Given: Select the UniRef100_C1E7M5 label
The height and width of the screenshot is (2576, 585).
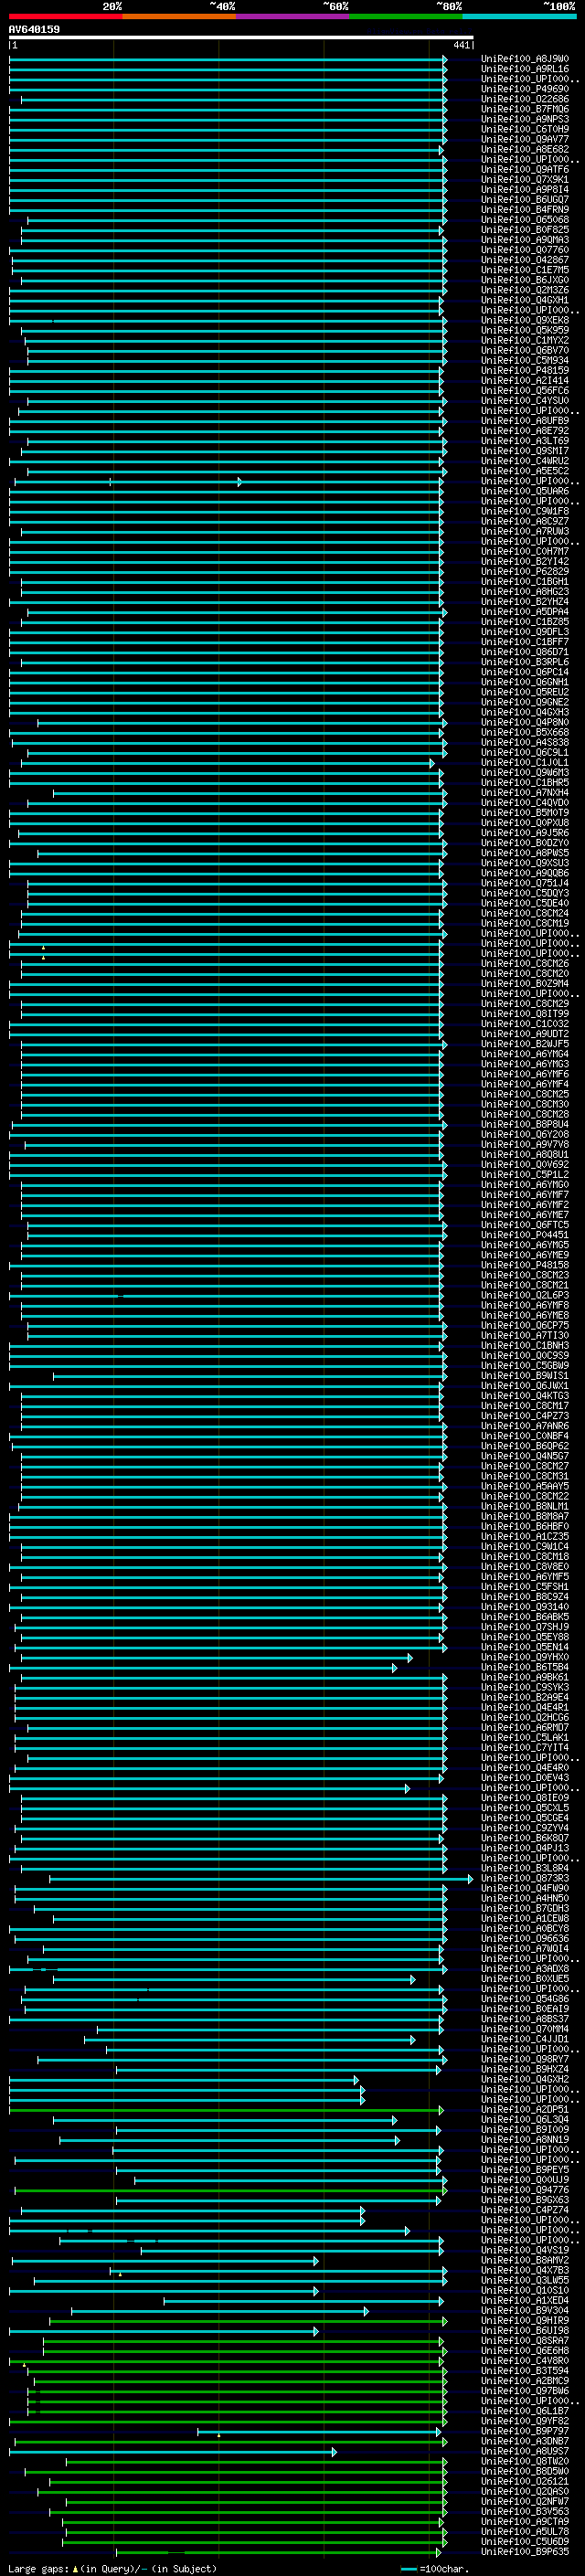Looking at the screenshot, I should [525, 270].
